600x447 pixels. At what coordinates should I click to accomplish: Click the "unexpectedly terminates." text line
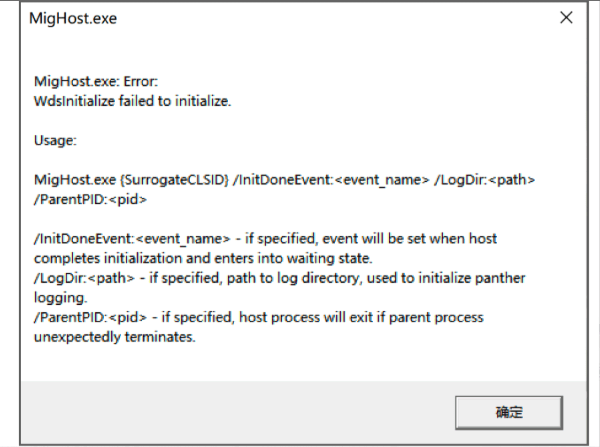tap(114, 337)
